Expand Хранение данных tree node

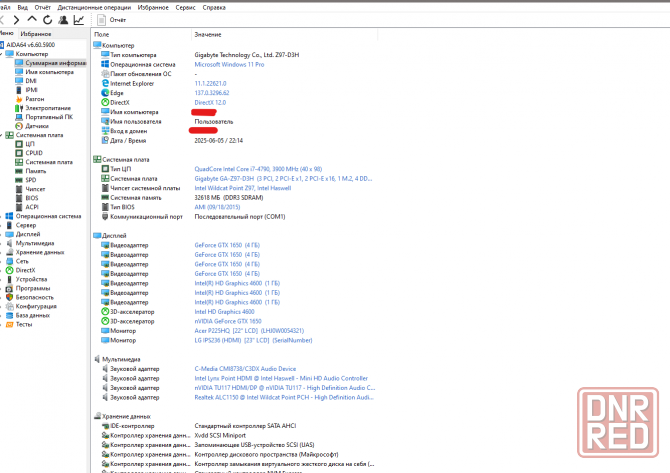[x=1, y=252]
